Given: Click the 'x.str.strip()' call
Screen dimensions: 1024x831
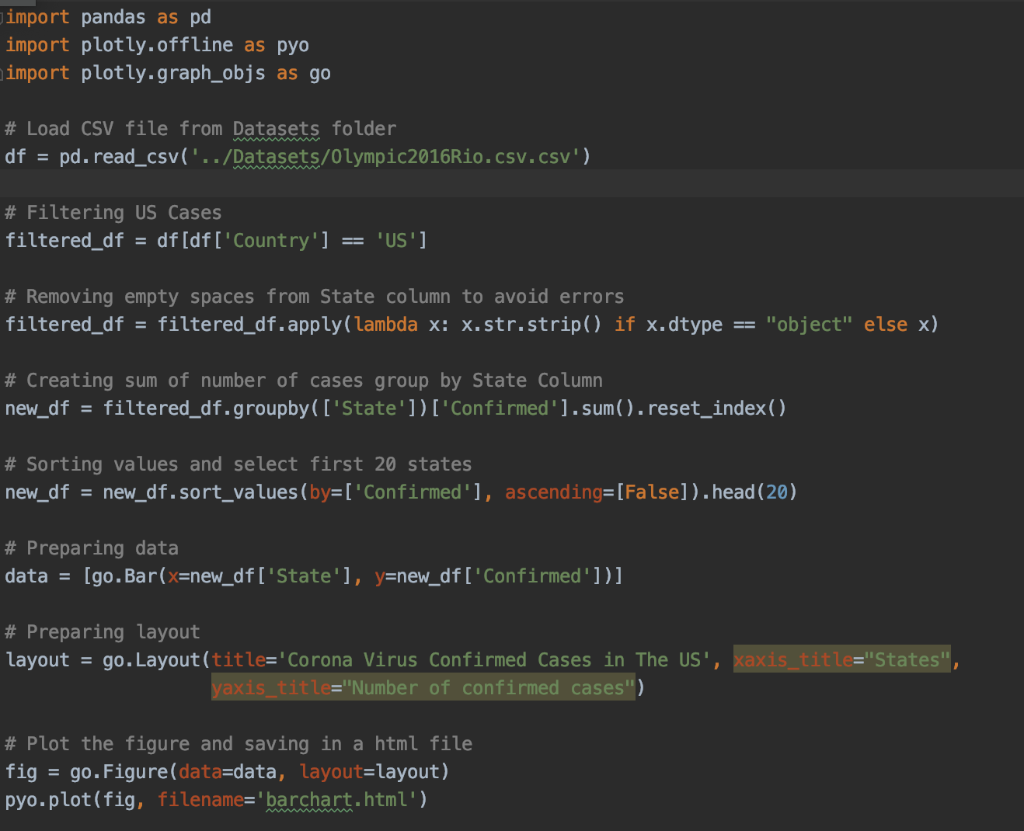Looking at the screenshot, I should 532,325.
